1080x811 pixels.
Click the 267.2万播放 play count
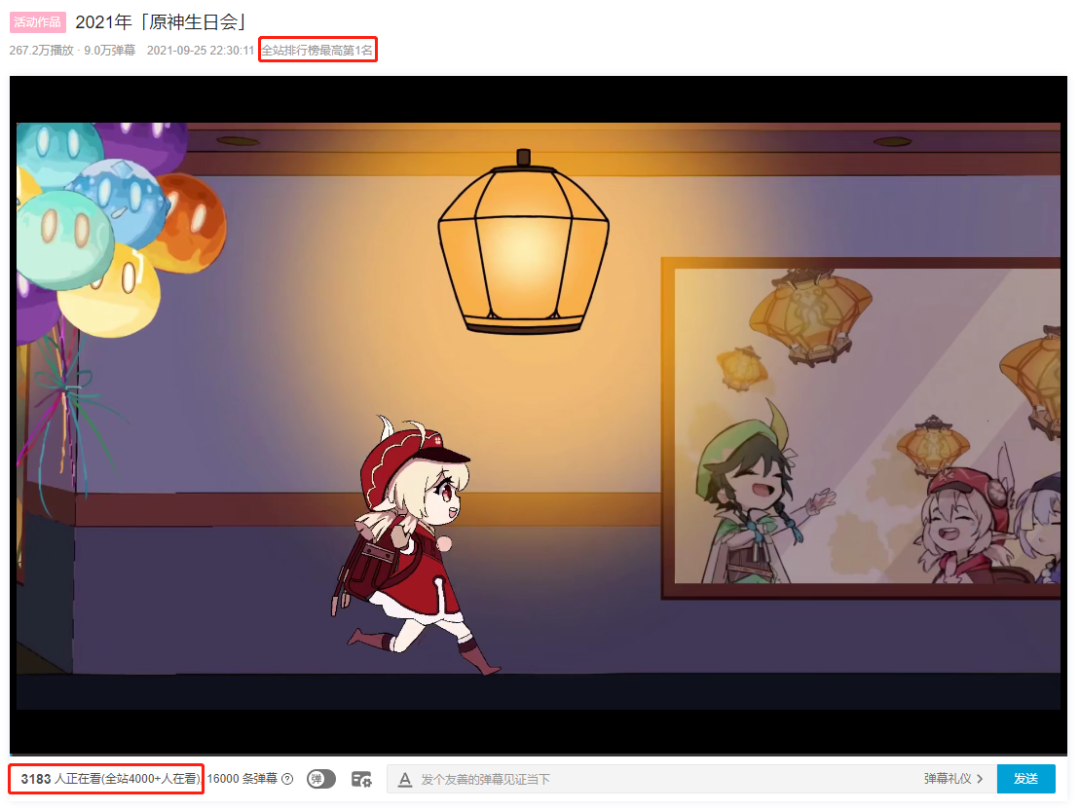pyautogui.click(x=41, y=50)
